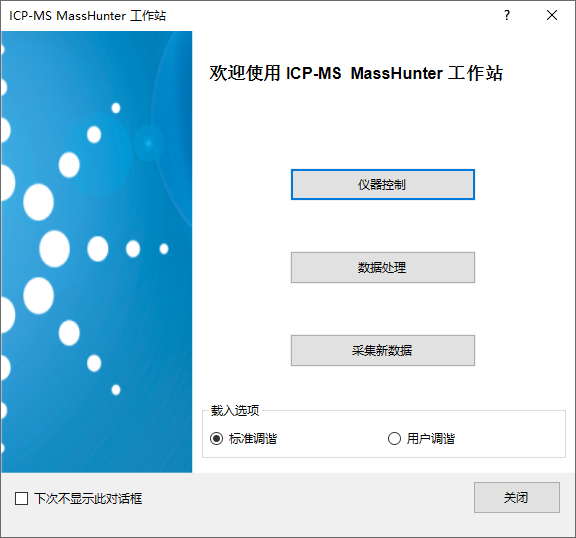Click the 关闭 button
Image resolution: width=576 pixels, height=538 pixels.
(516, 497)
